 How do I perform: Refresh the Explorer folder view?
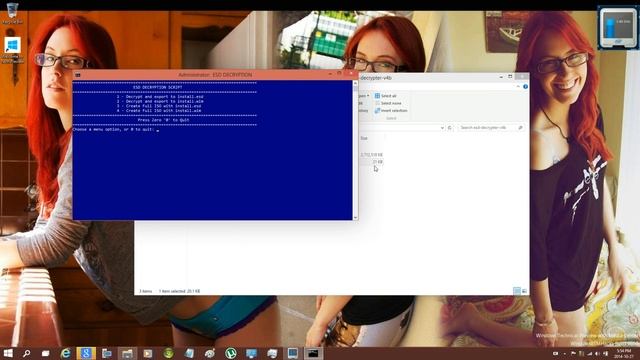(x=450, y=128)
